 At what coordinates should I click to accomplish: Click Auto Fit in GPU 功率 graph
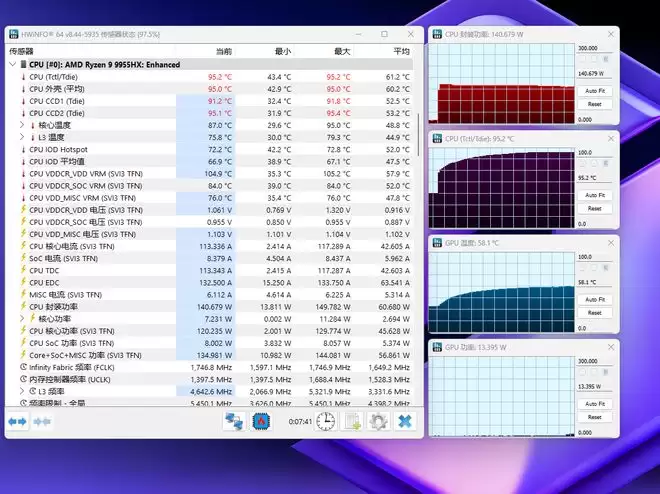(595, 404)
